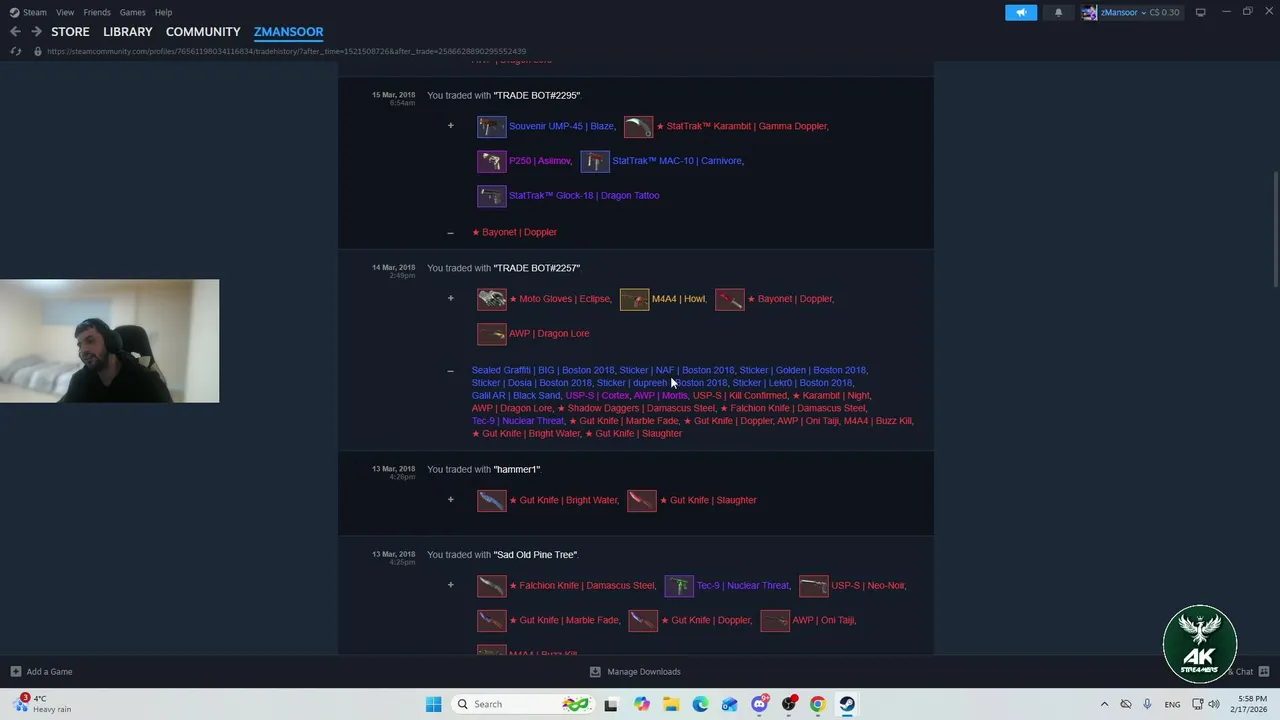This screenshot has height=720, width=1280.
Task: Click the Gut Knife Bright Water icon
Action: 491,500
